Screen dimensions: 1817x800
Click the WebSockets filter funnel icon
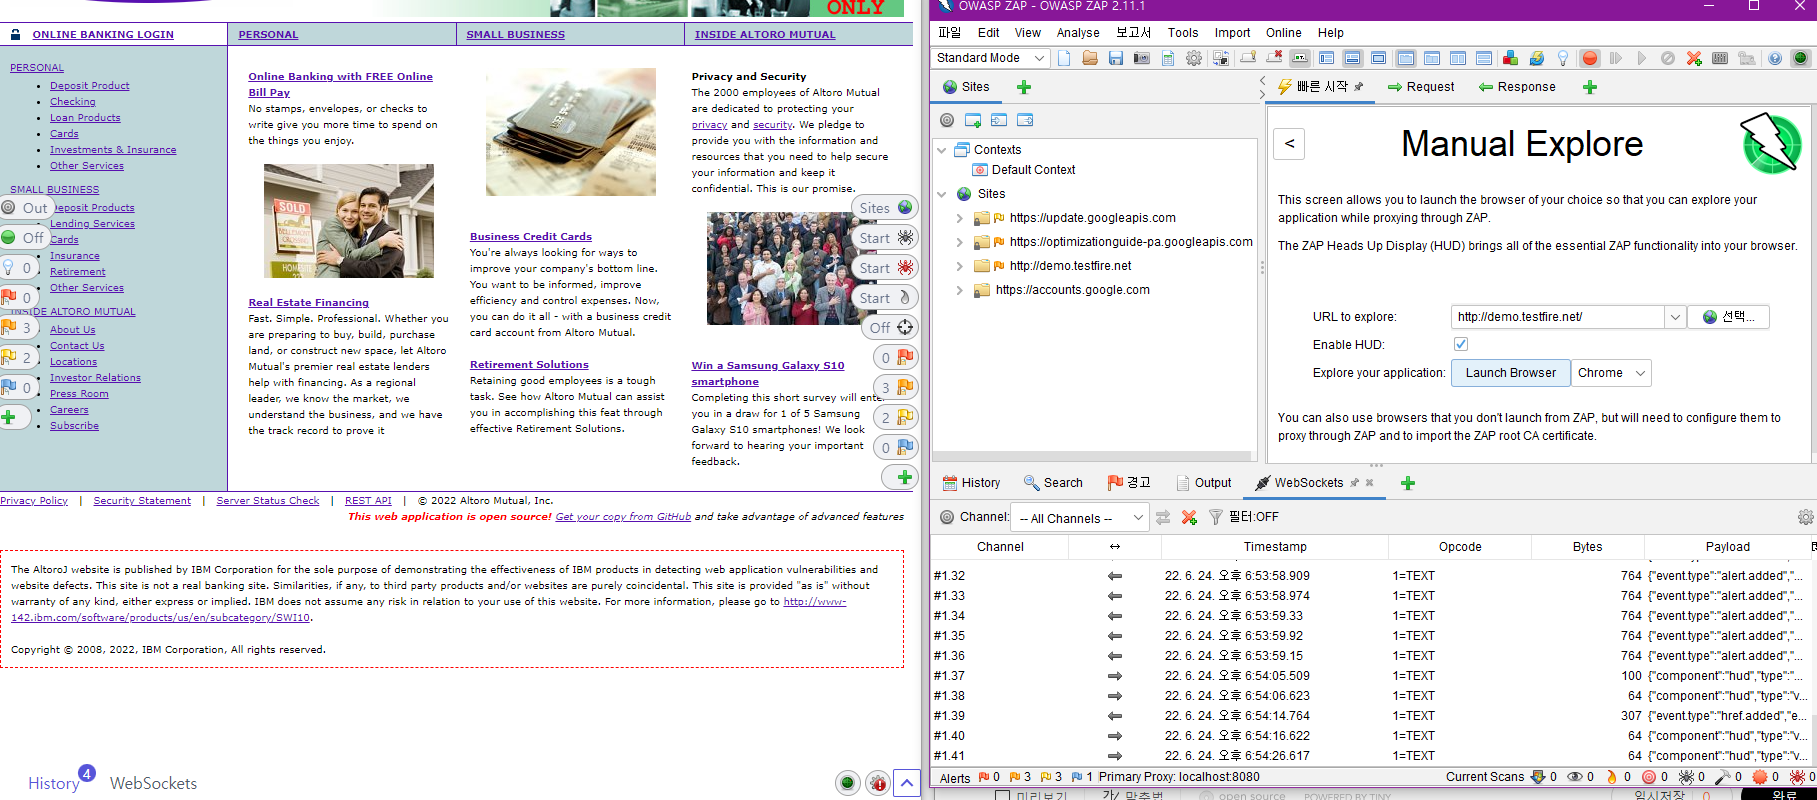(1216, 517)
